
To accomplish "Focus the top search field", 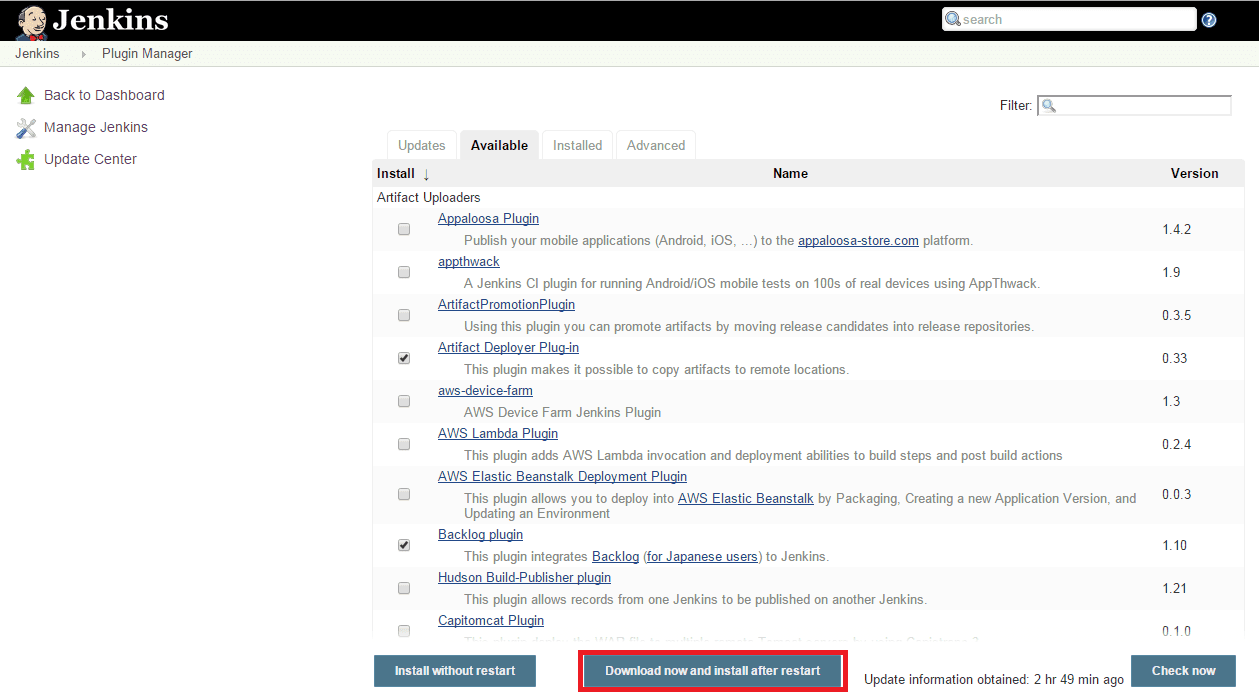I will click(1069, 19).
